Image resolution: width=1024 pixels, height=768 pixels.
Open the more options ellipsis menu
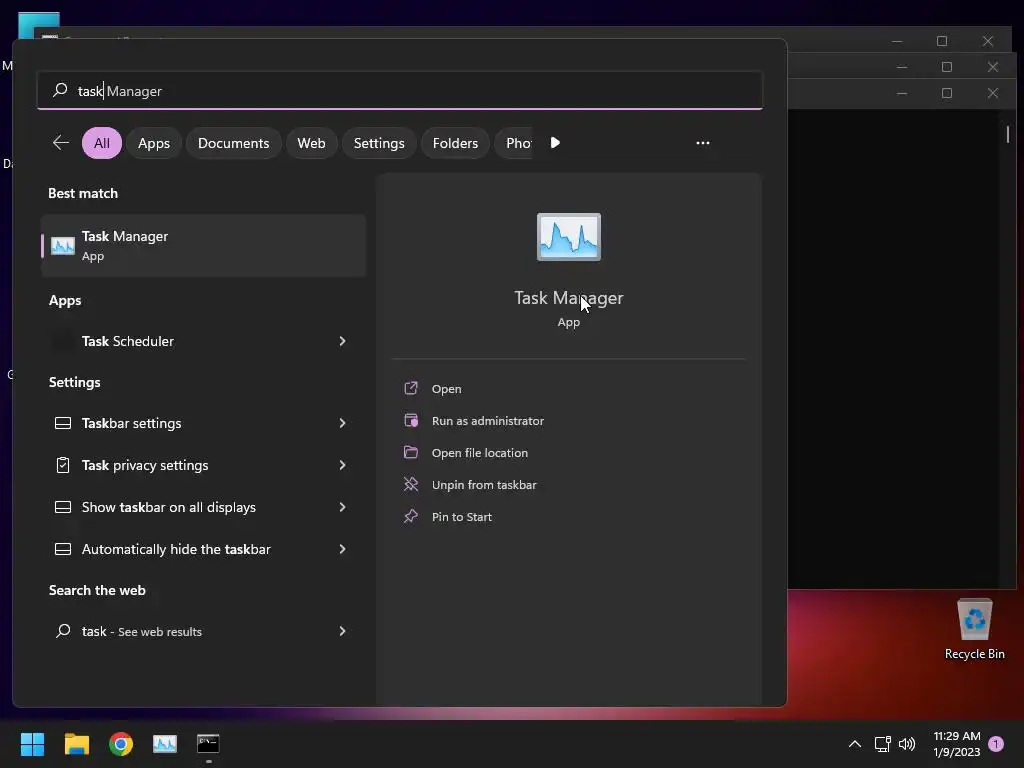(x=703, y=143)
